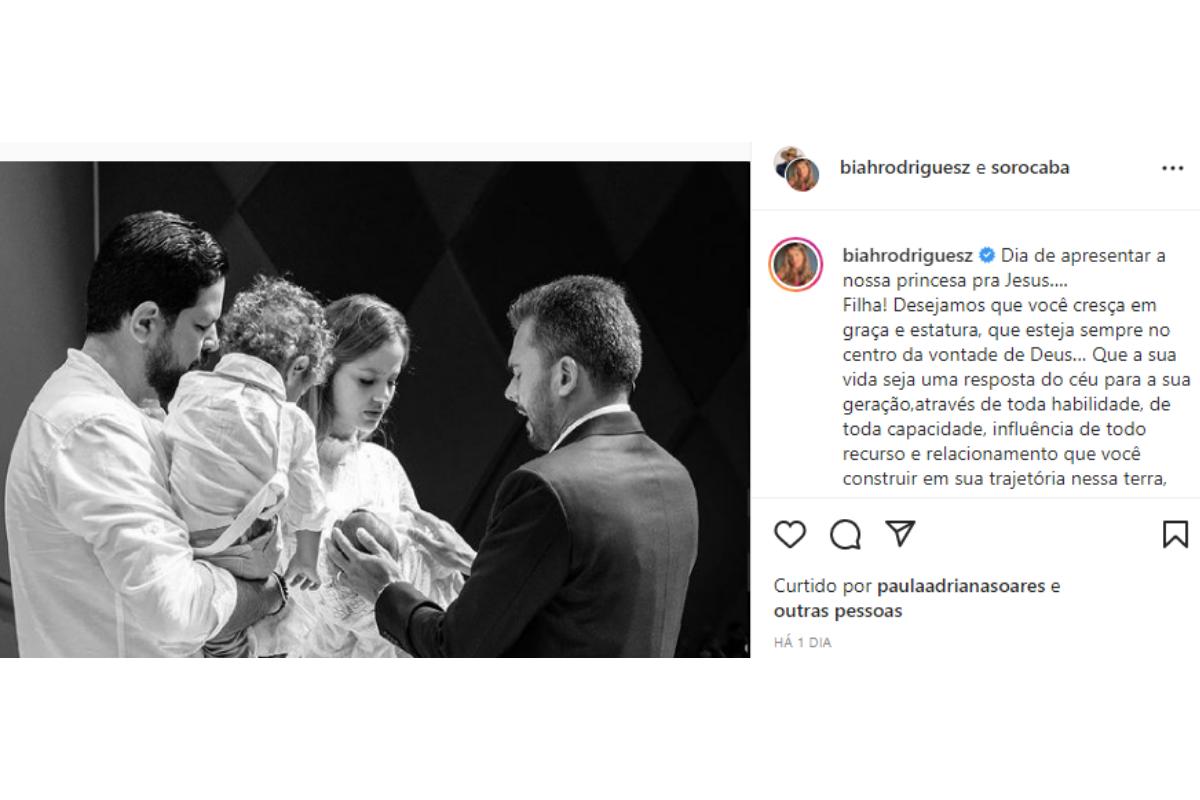Click biahrodriguesz username in the caption
This screenshot has width=1200, height=800.
pyautogui.click(x=908, y=255)
